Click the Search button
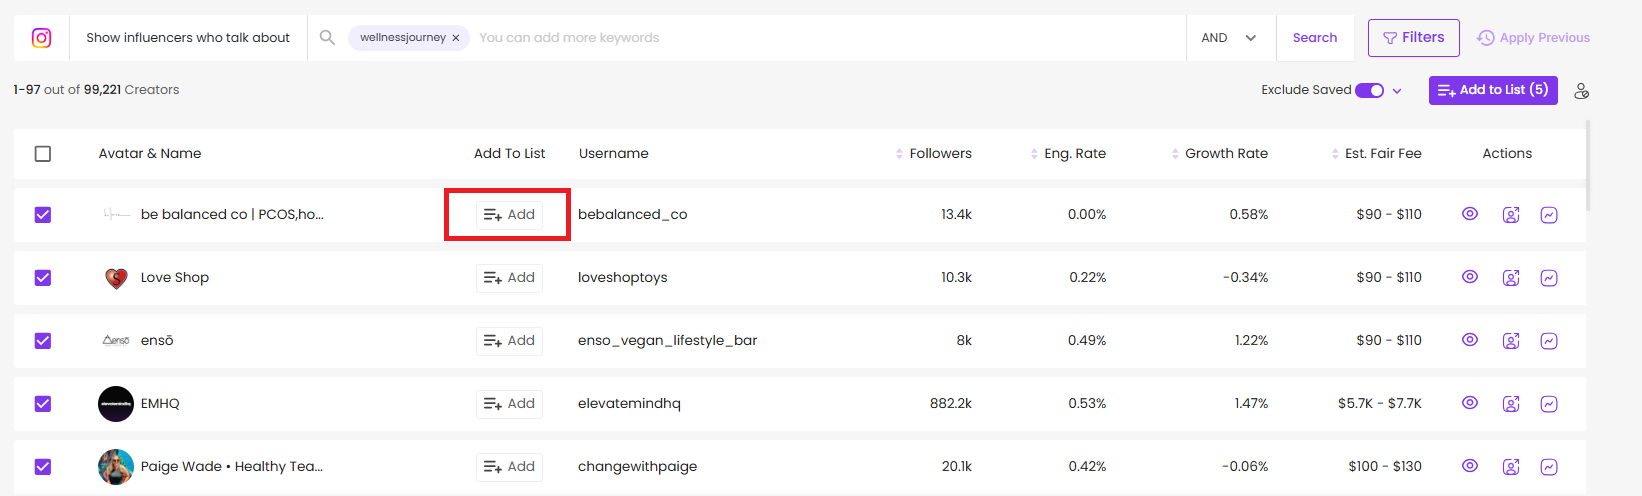 coord(1314,38)
